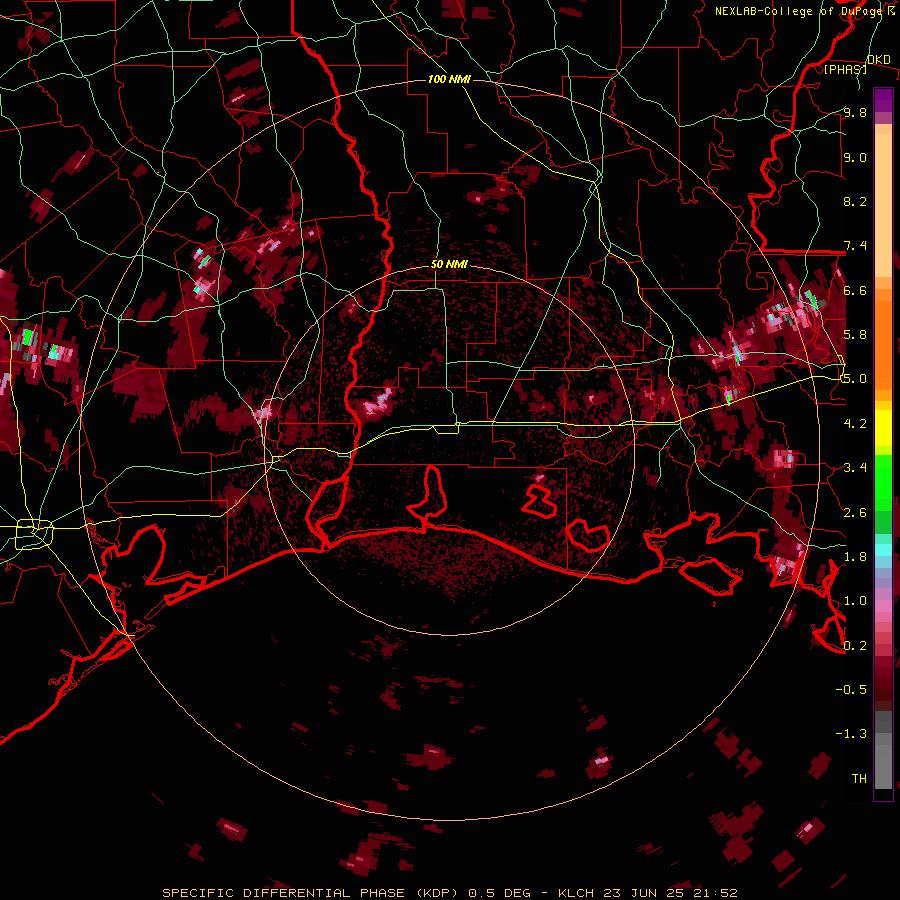Click the -0.5 legend value
The height and width of the screenshot is (900, 900).
click(851, 690)
